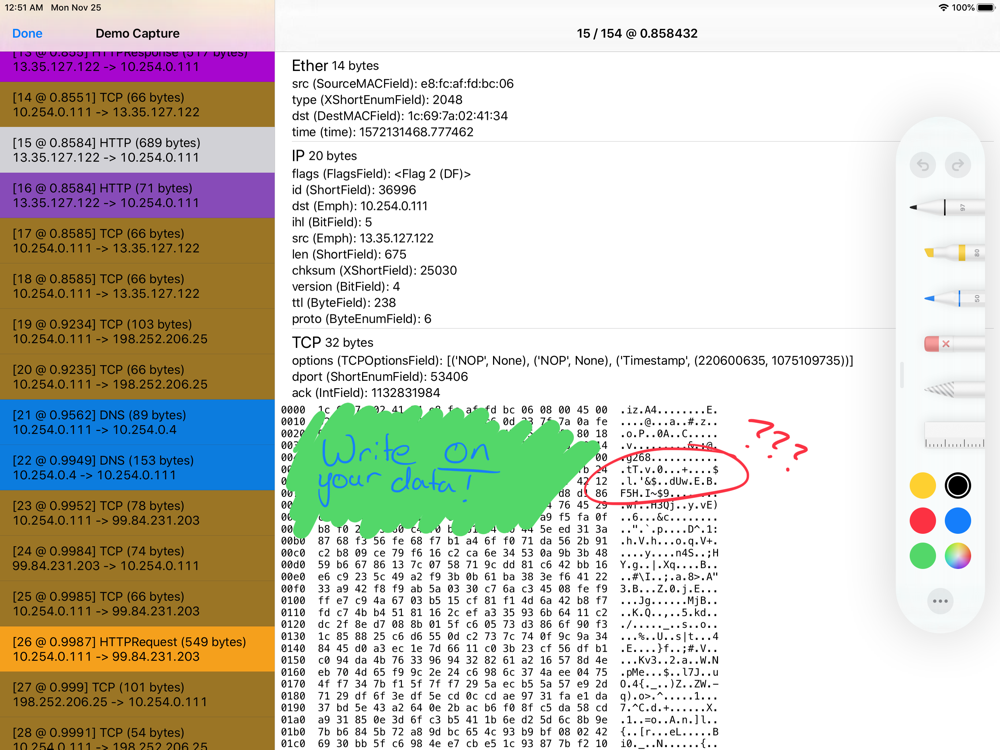This screenshot has height=750, width=1000.
Task: Redo the markup stroke
Action: (x=957, y=165)
